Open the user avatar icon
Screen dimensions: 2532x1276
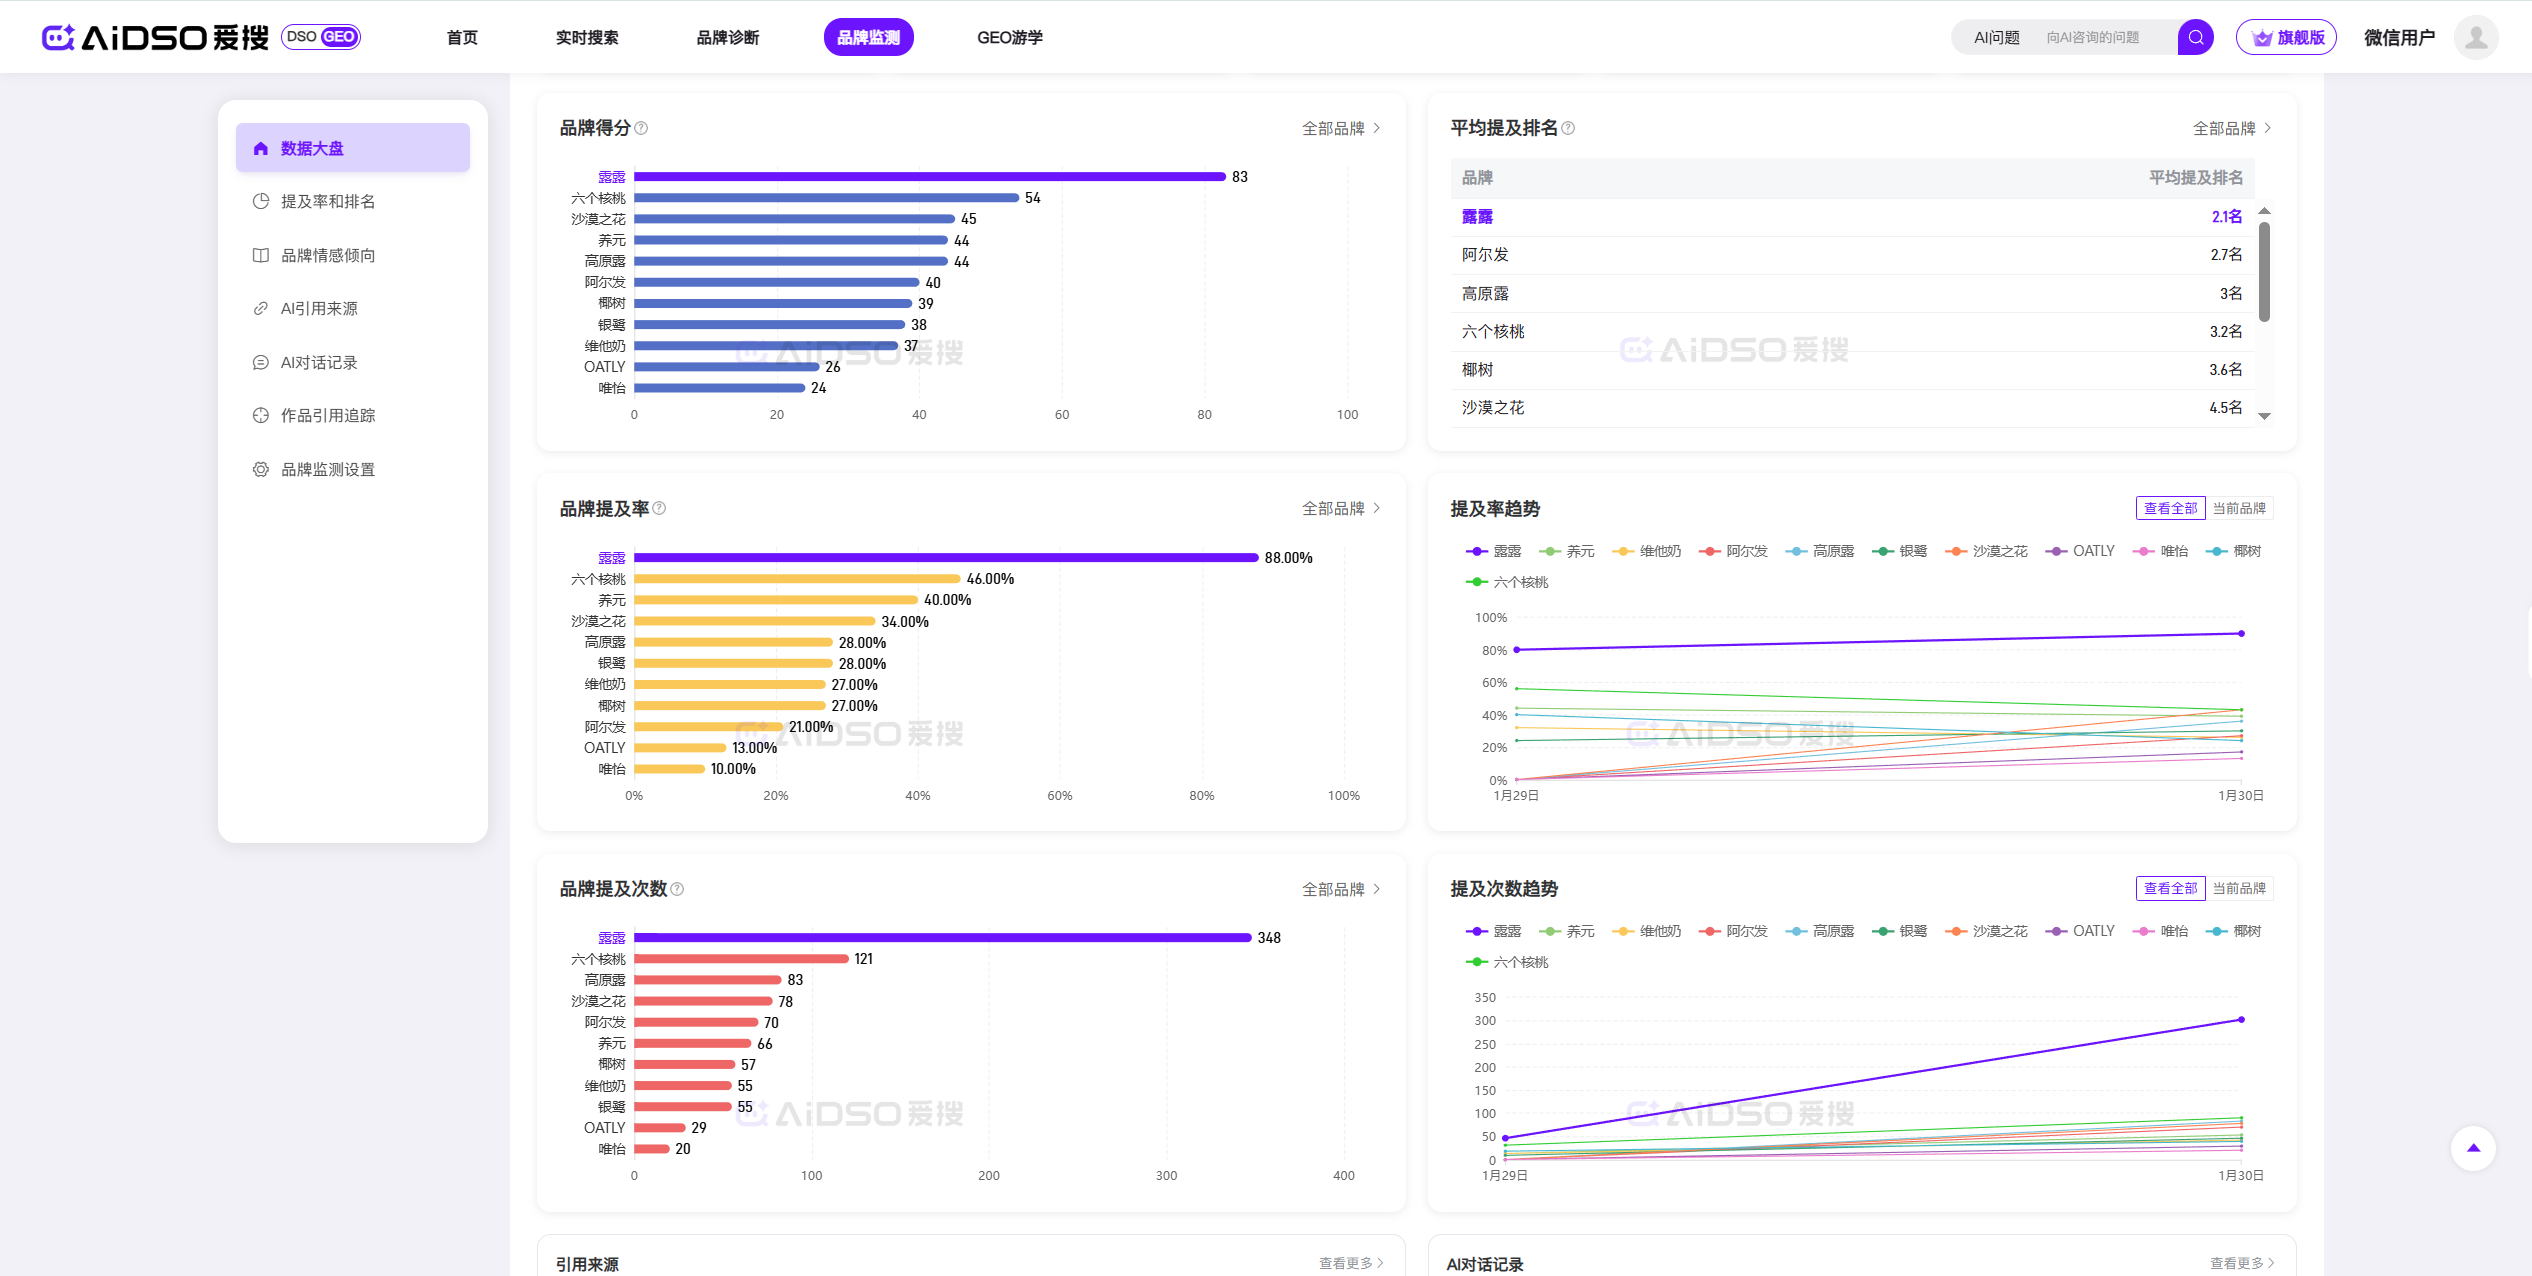(2476, 38)
